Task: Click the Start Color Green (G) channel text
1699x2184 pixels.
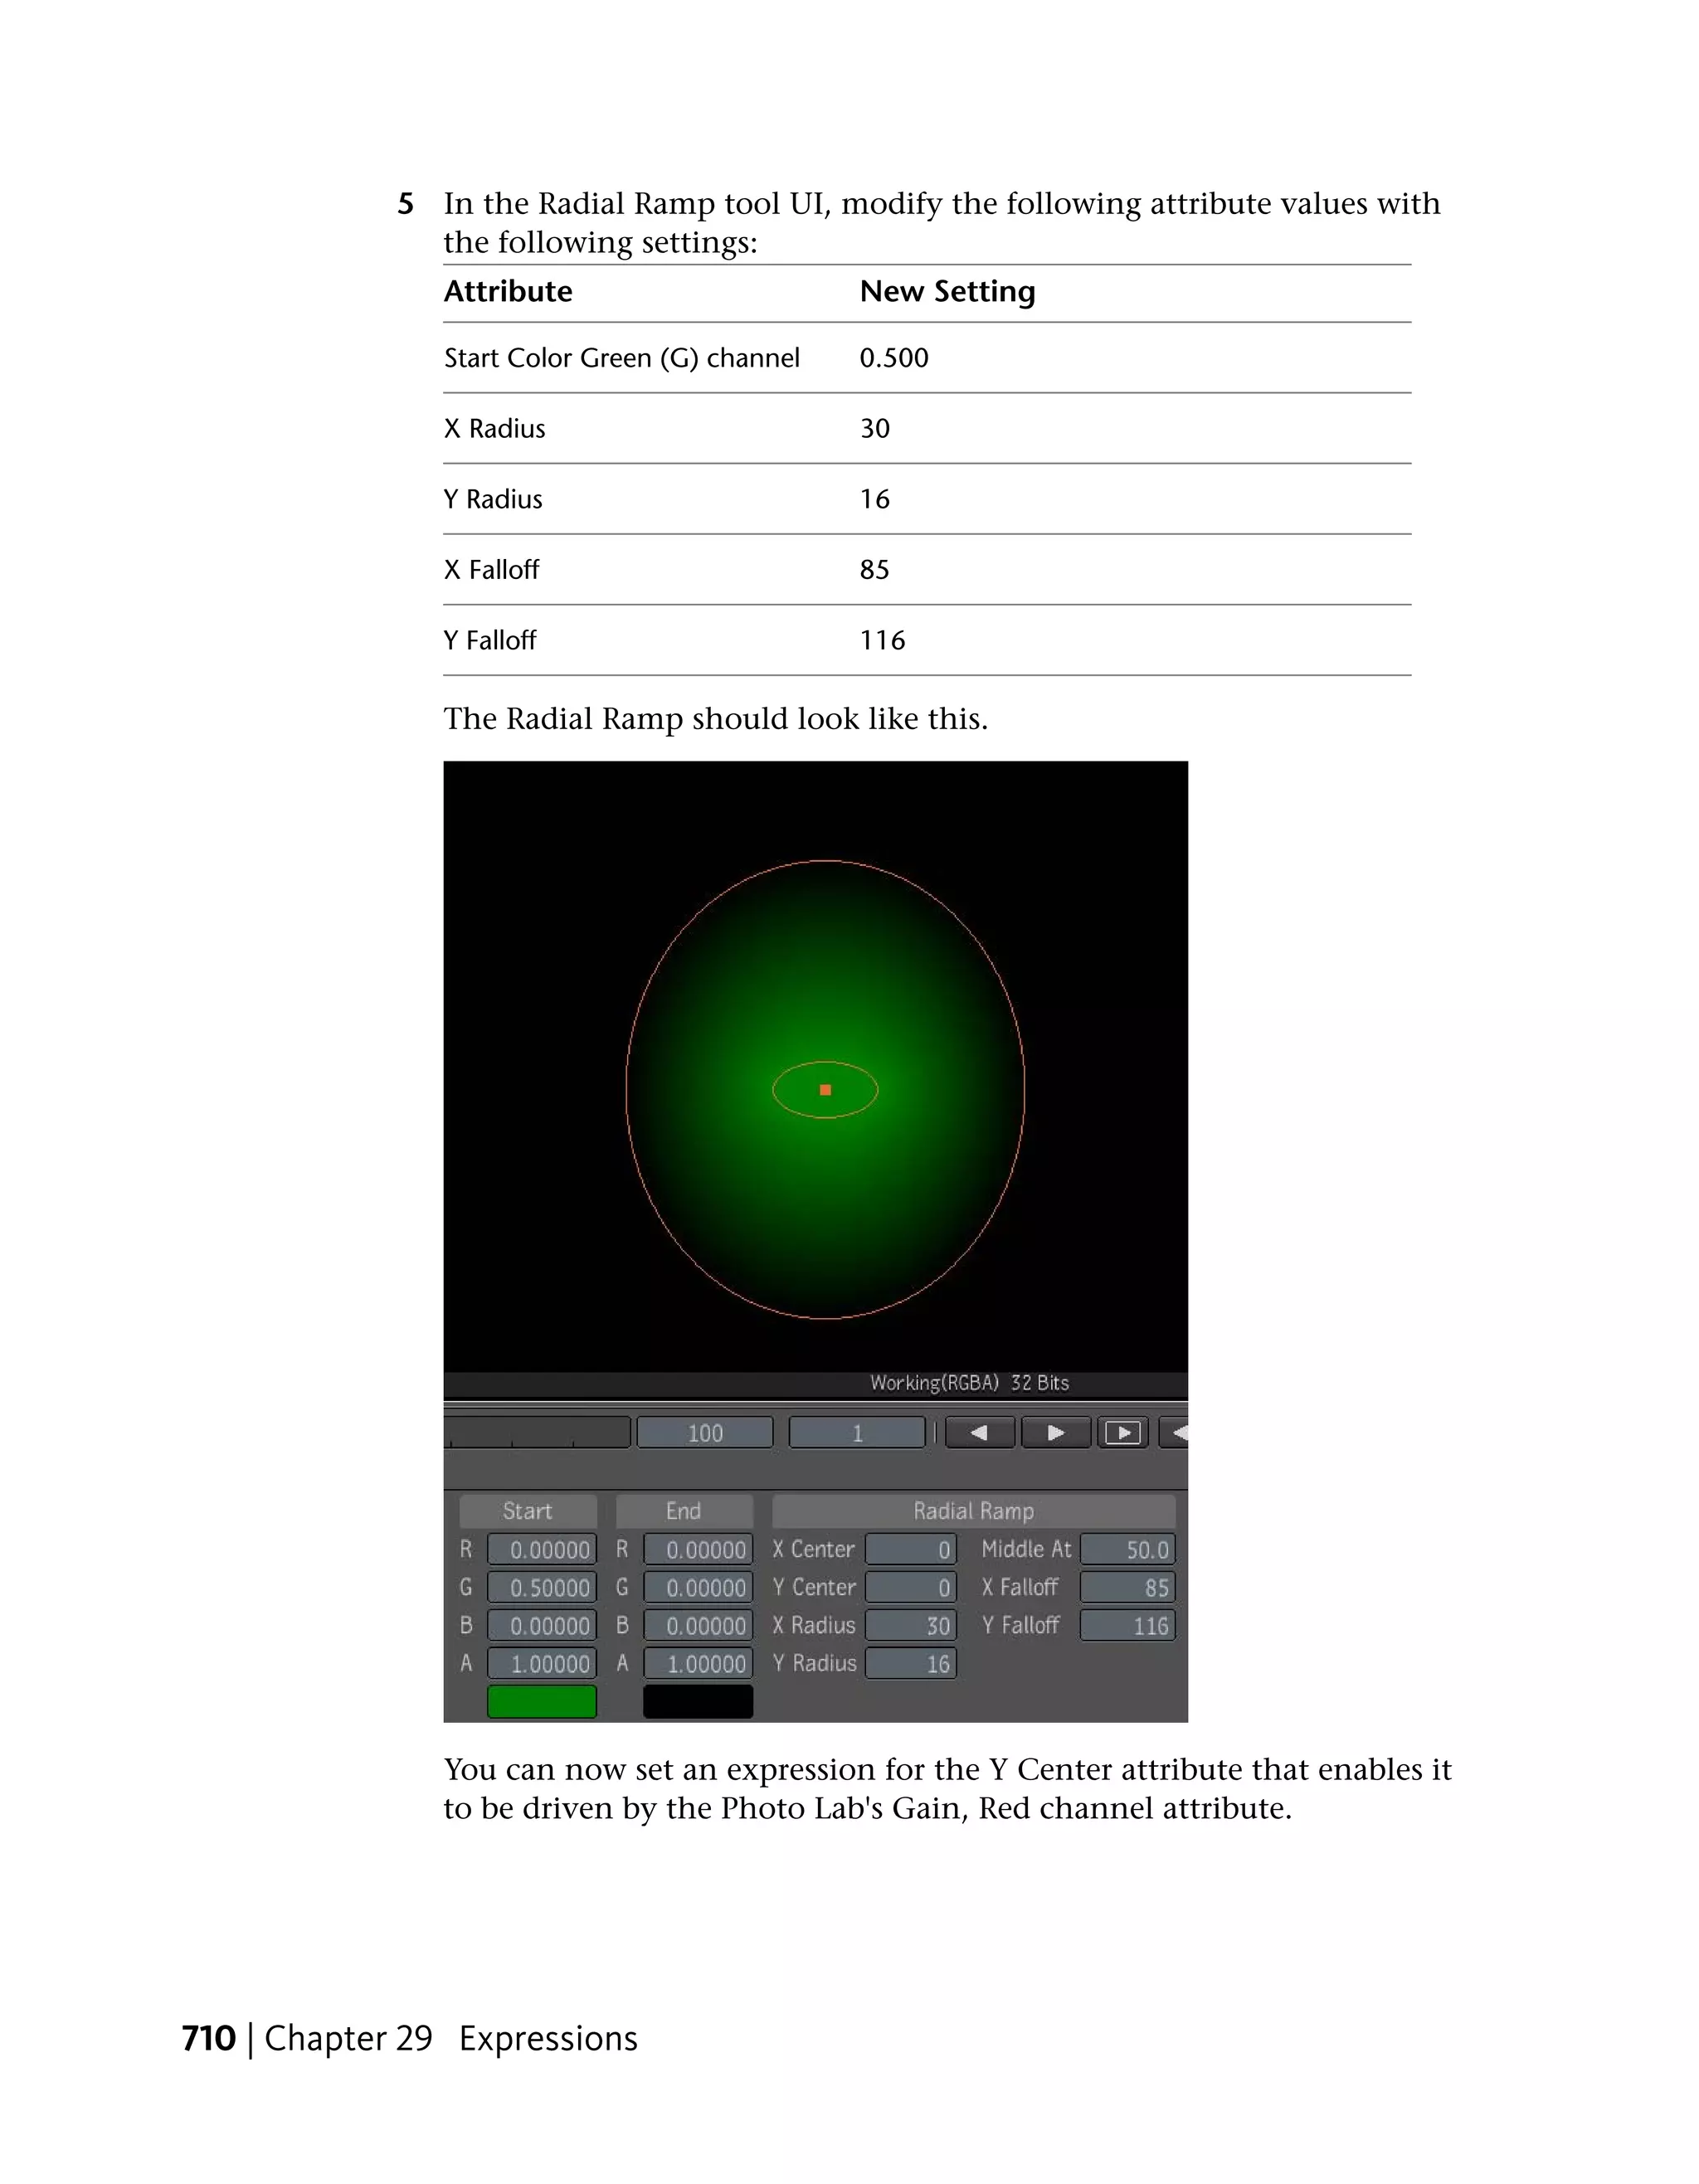Action: pos(621,358)
